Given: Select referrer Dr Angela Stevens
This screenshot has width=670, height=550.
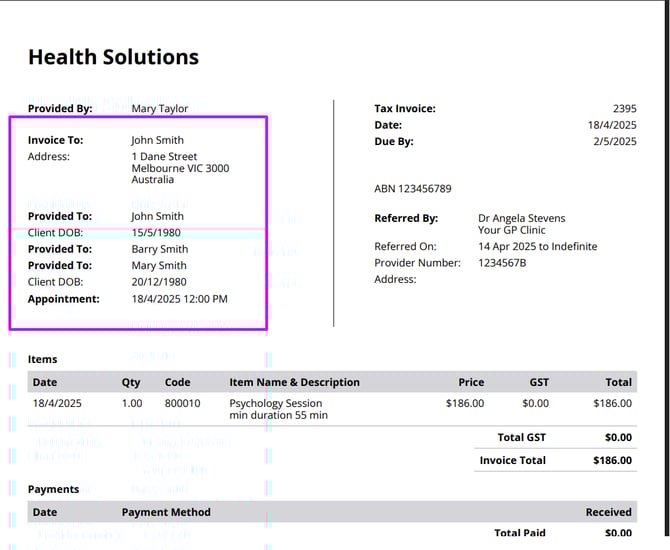Looking at the screenshot, I should tap(521, 218).
